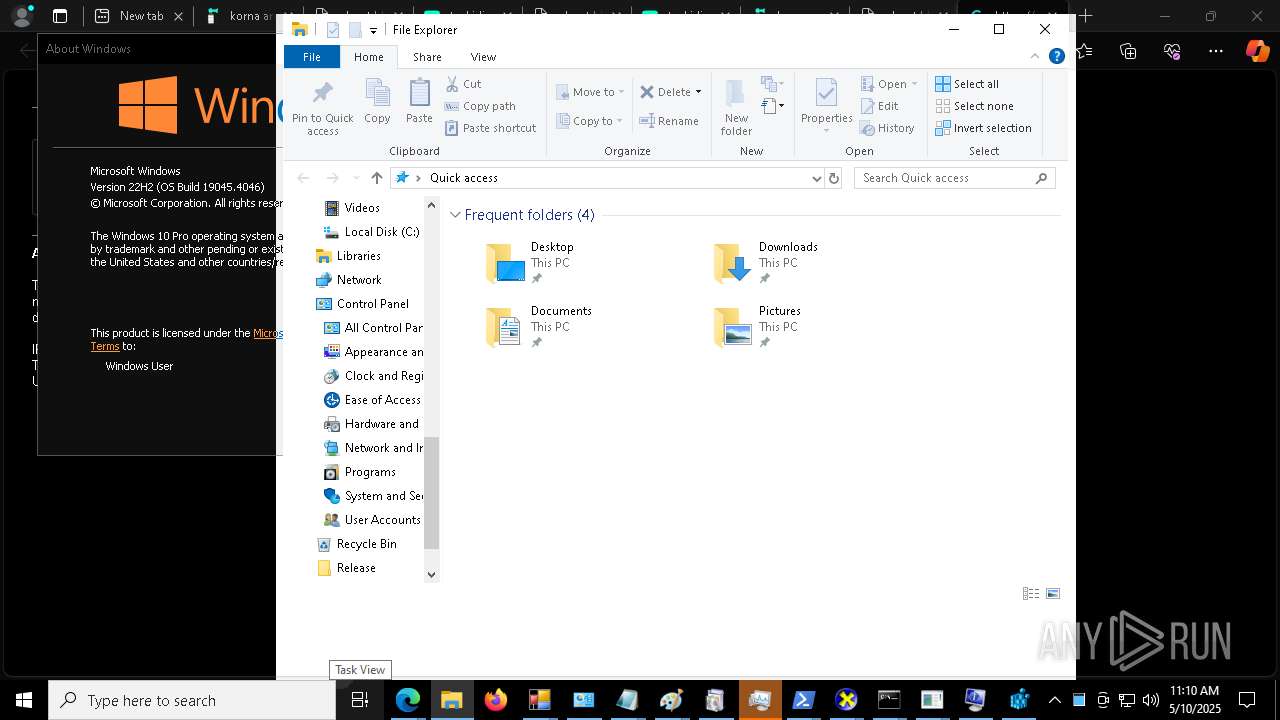Click the speaker volume tray icon
The width and height of the screenshot is (1280, 720).
1150,700
